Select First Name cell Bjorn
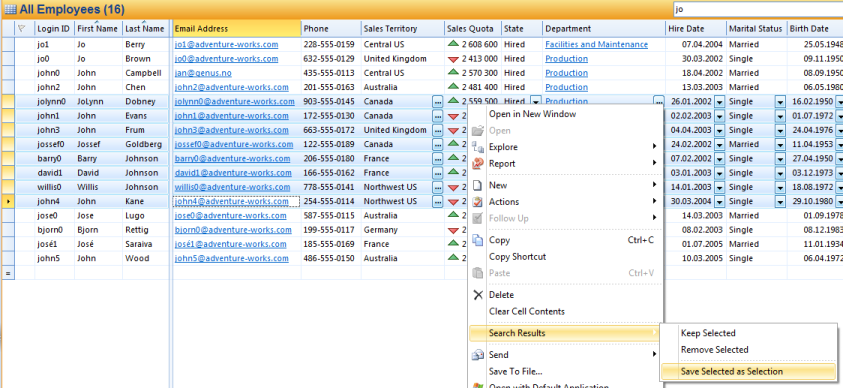The width and height of the screenshot is (843, 388). point(98,230)
